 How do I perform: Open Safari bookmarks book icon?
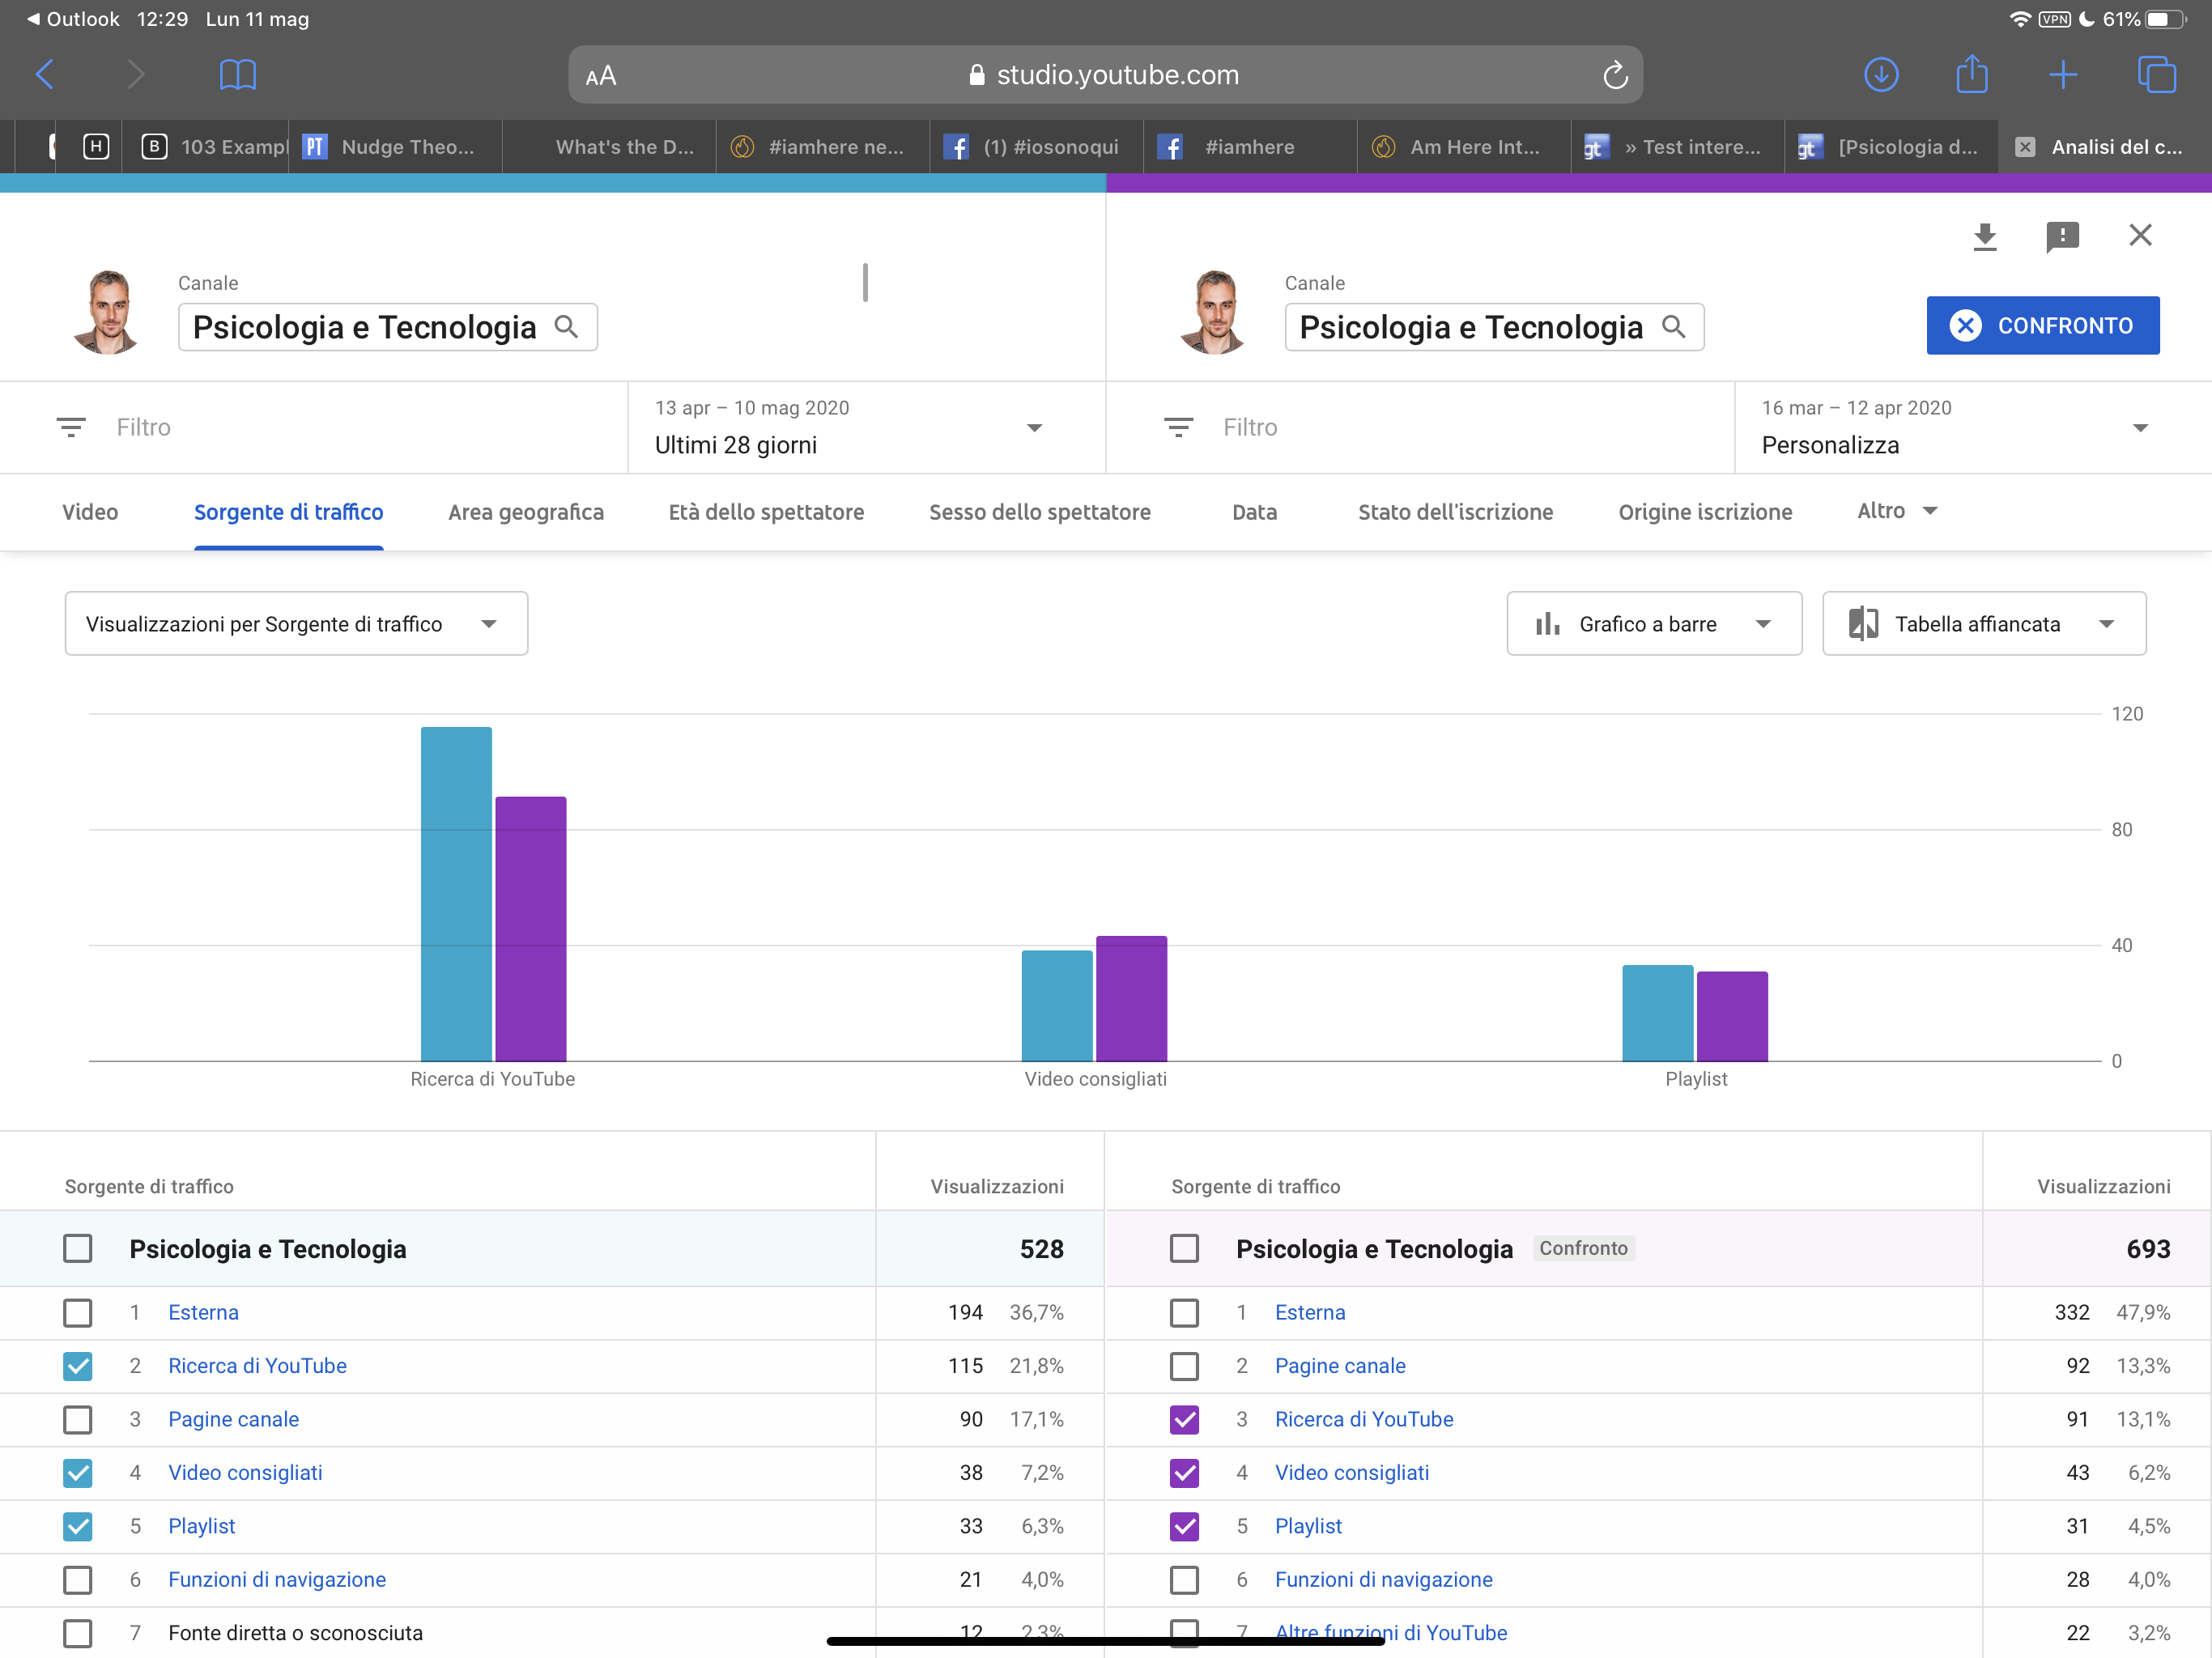pyautogui.click(x=237, y=75)
